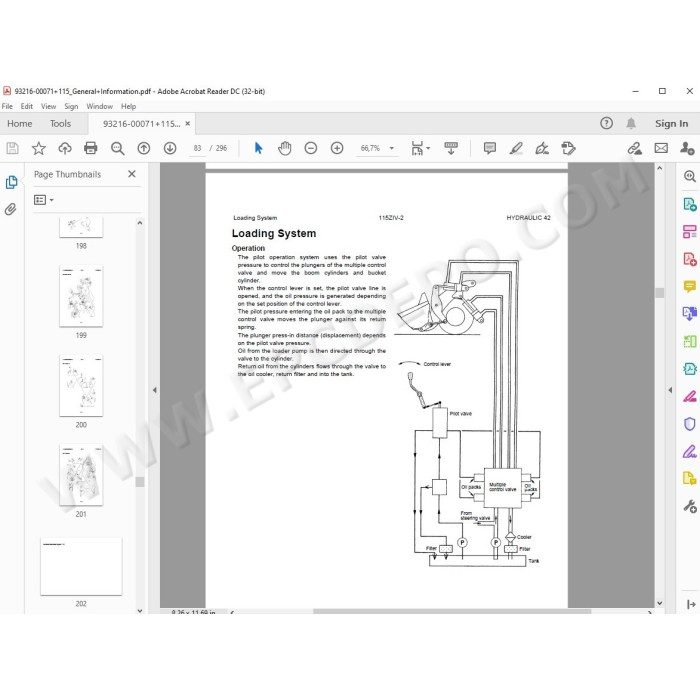Select the page 202 thumbnail
The image size is (700, 700).
(x=81, y=567)
